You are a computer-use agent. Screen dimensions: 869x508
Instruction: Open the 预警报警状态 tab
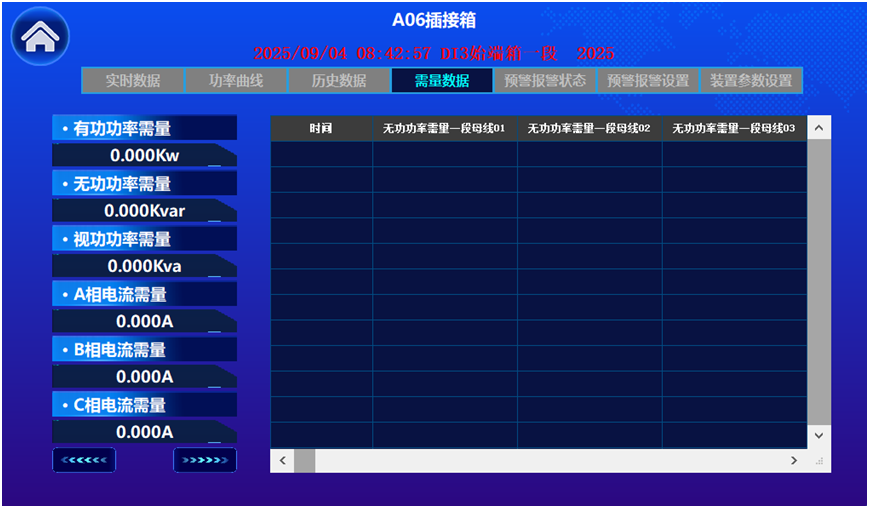[545, 80]
